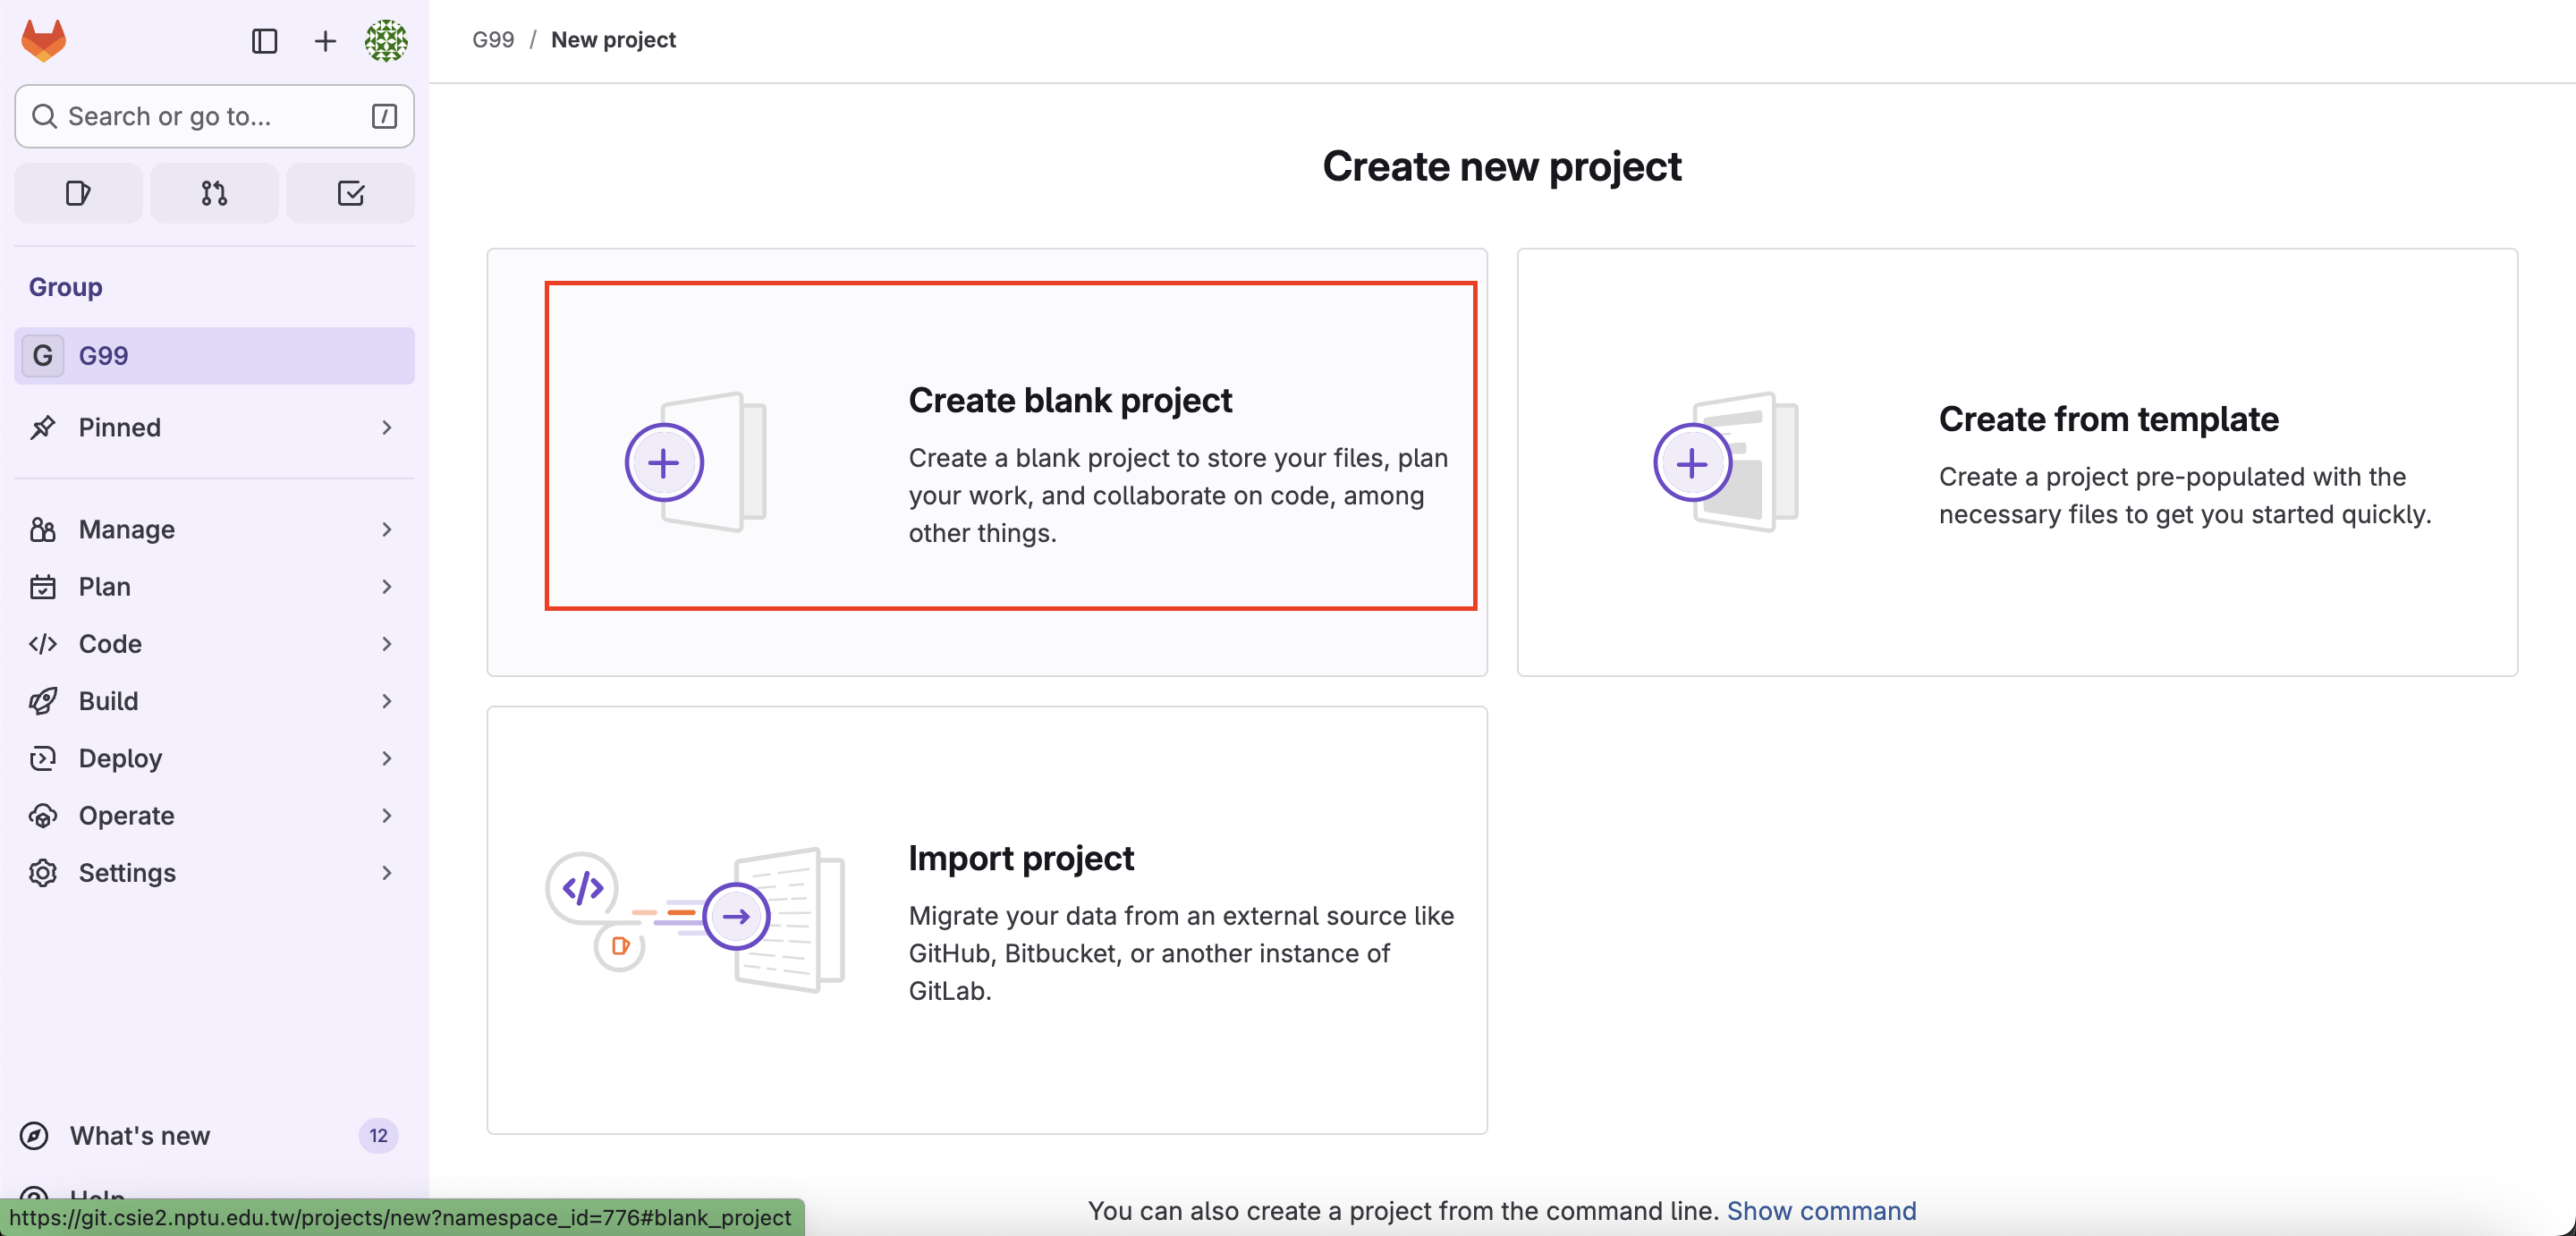Click the Import project illustration icon

[696, 918]
